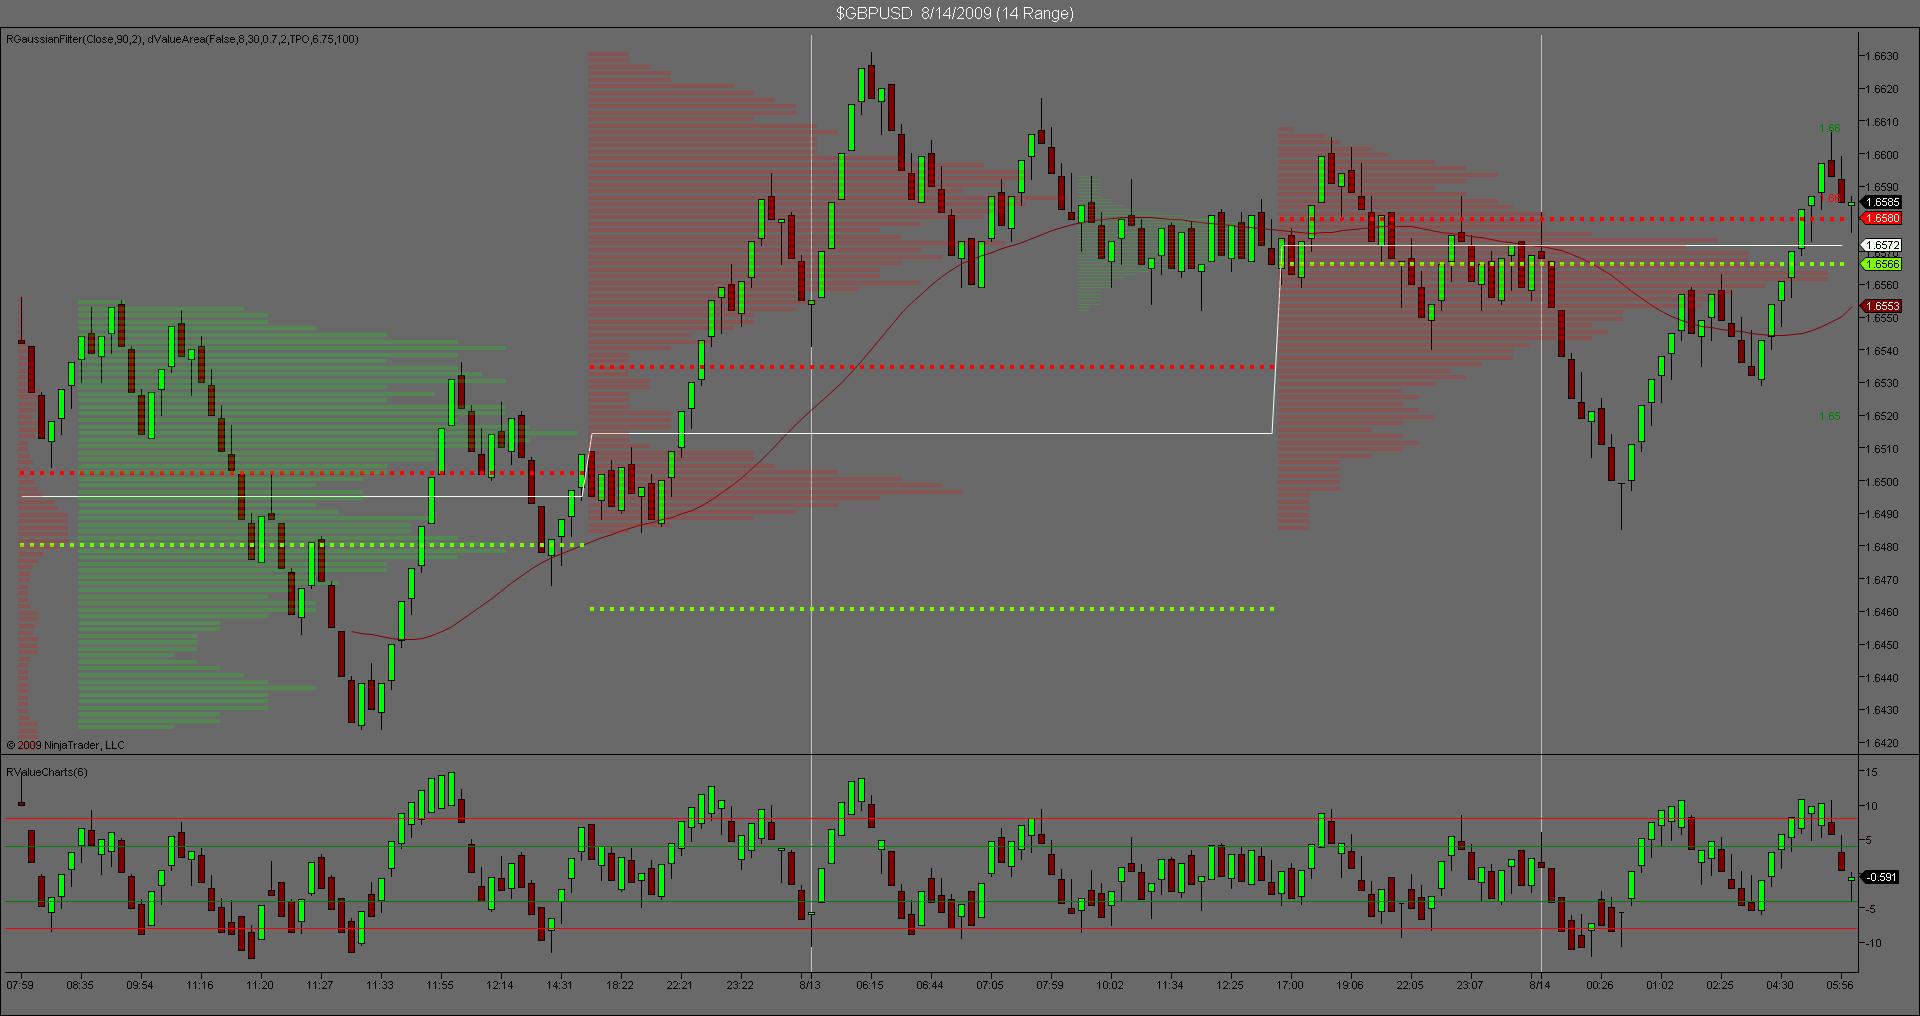Click the 11:33 time axis label
Viewport: 1920px width, 1016px height.
point(380,985)
